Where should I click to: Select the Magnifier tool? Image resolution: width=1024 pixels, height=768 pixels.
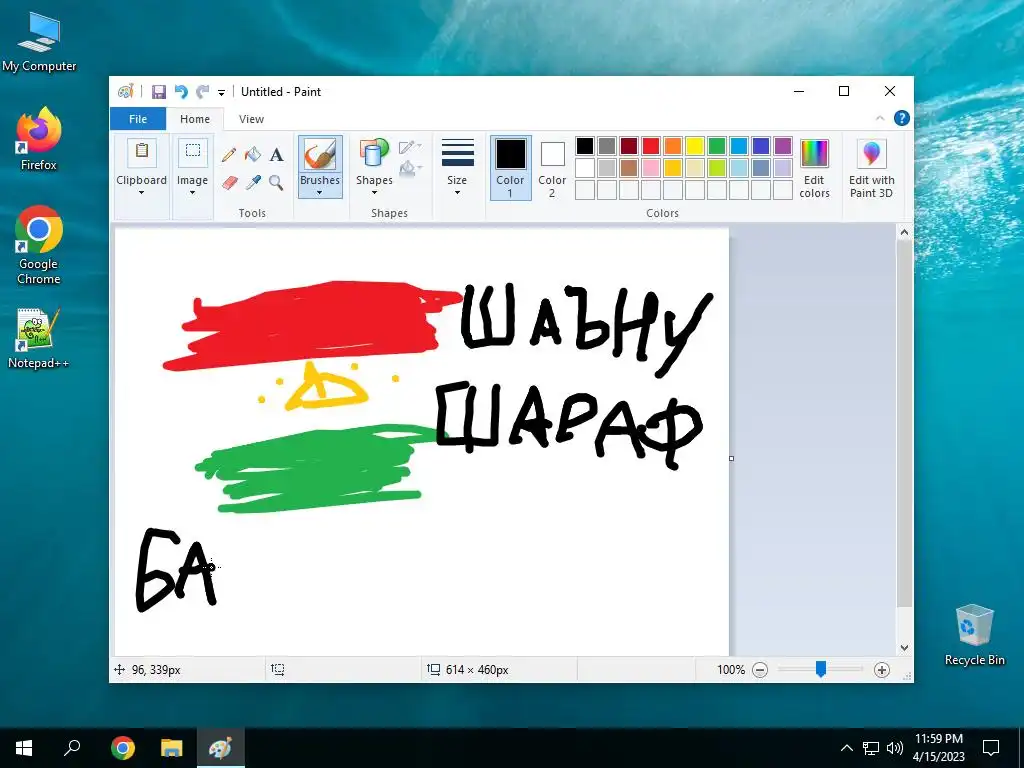click(x=276, y=183)
